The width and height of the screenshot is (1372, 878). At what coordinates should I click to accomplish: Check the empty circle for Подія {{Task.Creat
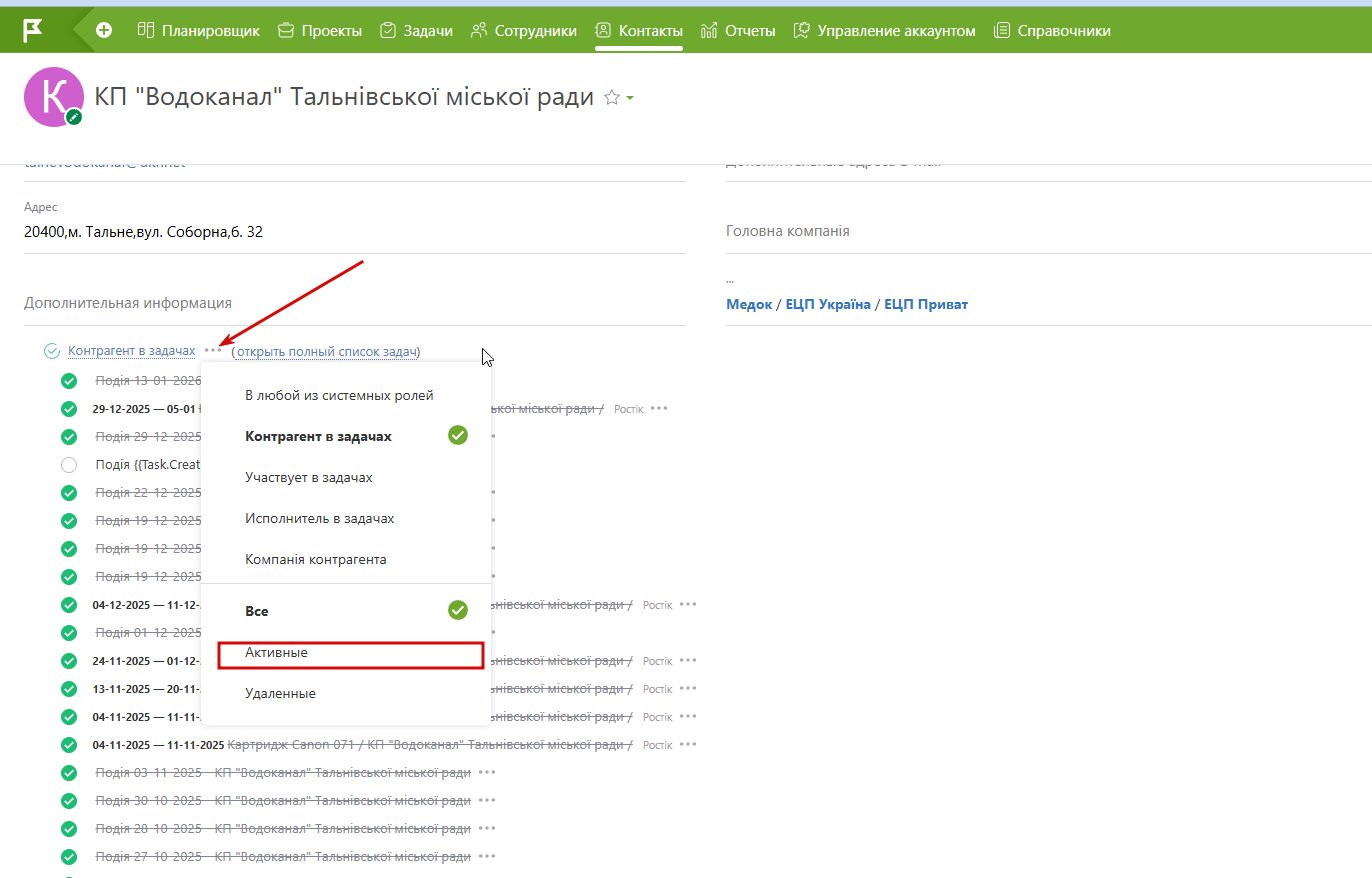click(69, 465)
